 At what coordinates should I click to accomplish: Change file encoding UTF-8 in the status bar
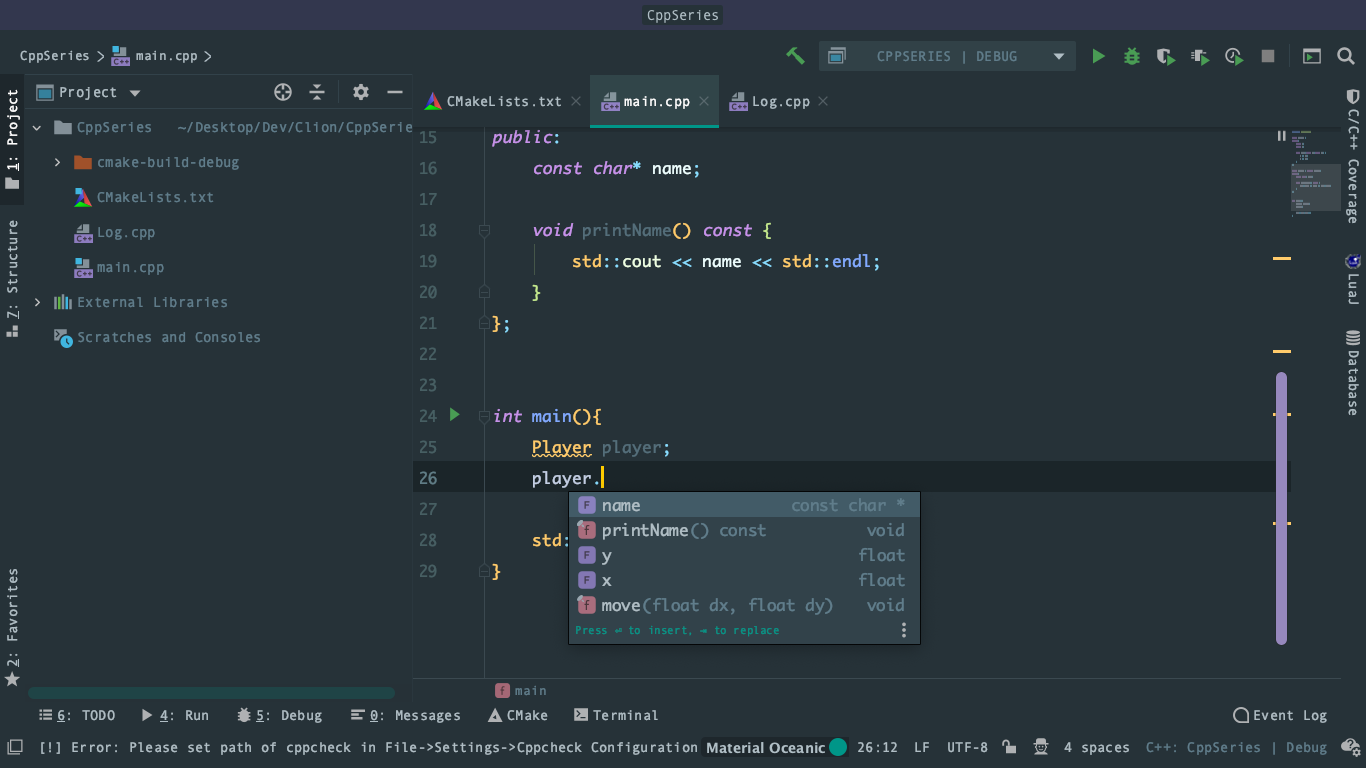click(x=967, y=747)
